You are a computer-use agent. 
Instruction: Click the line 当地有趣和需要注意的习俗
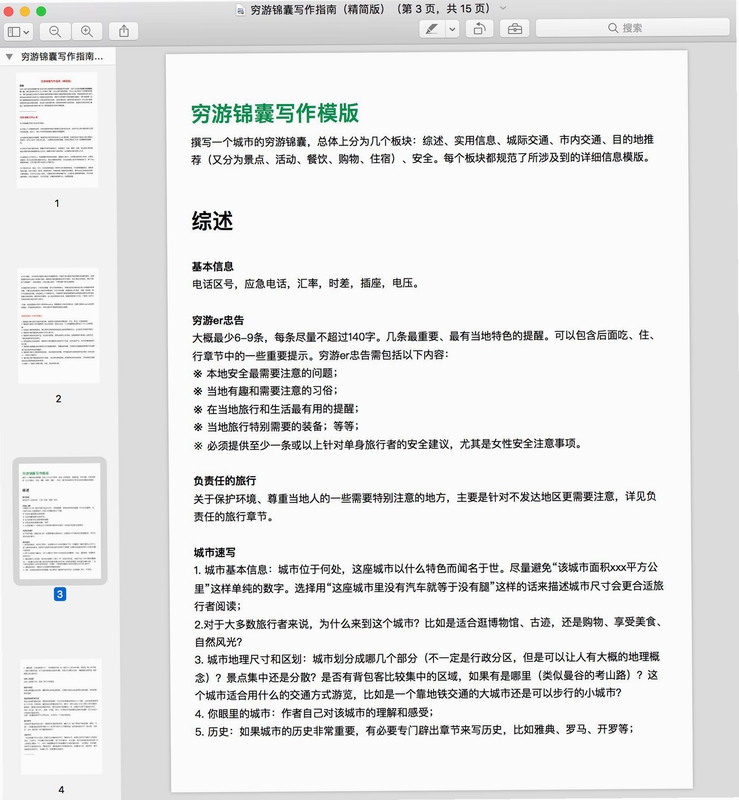tap(265, 391)
